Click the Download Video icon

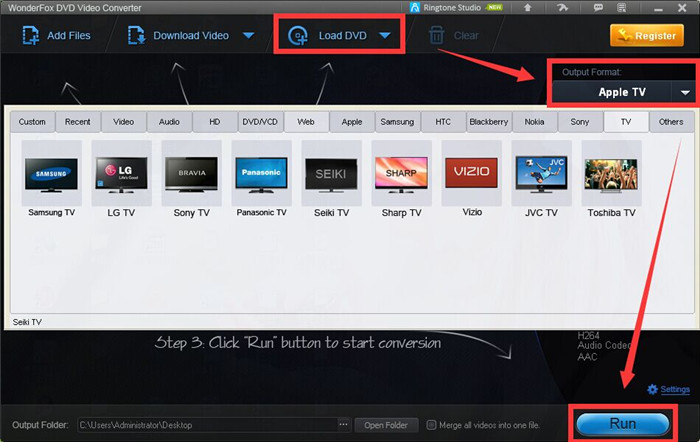point(136,36)
